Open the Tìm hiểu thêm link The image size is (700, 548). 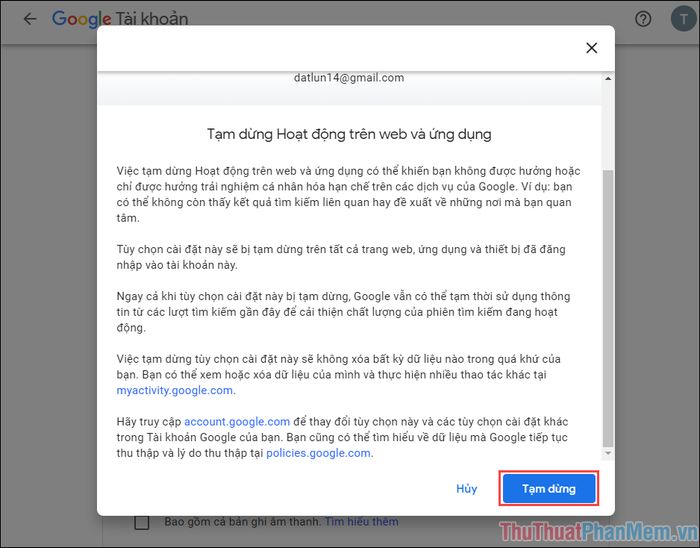(x=361, y=522)
